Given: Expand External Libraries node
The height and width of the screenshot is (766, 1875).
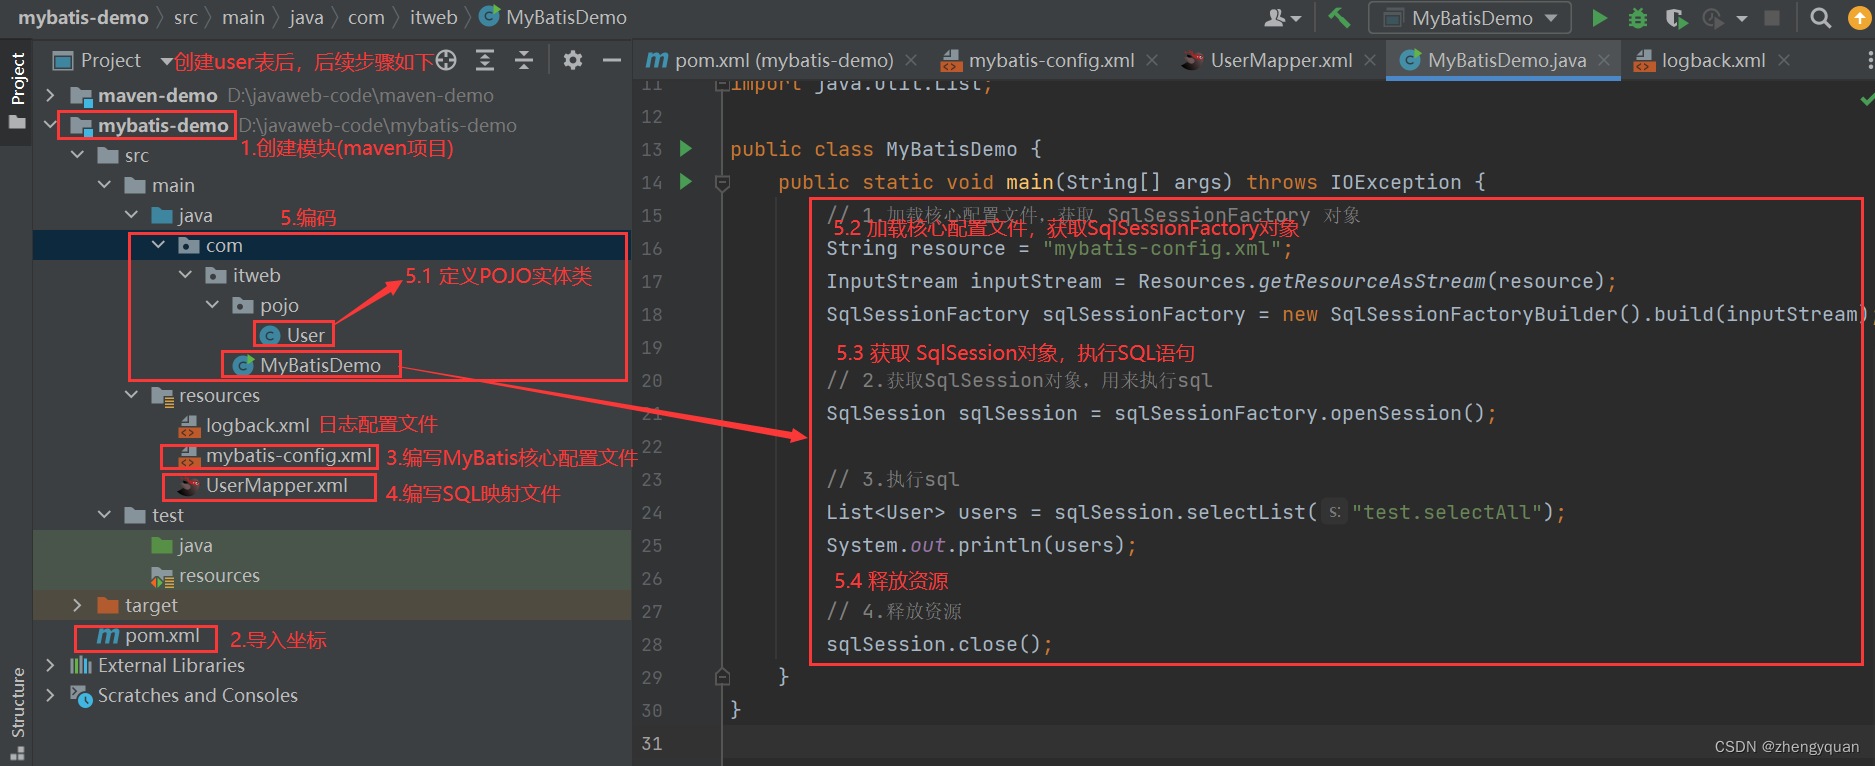Looking at the screenshot, I should (50, 665).
